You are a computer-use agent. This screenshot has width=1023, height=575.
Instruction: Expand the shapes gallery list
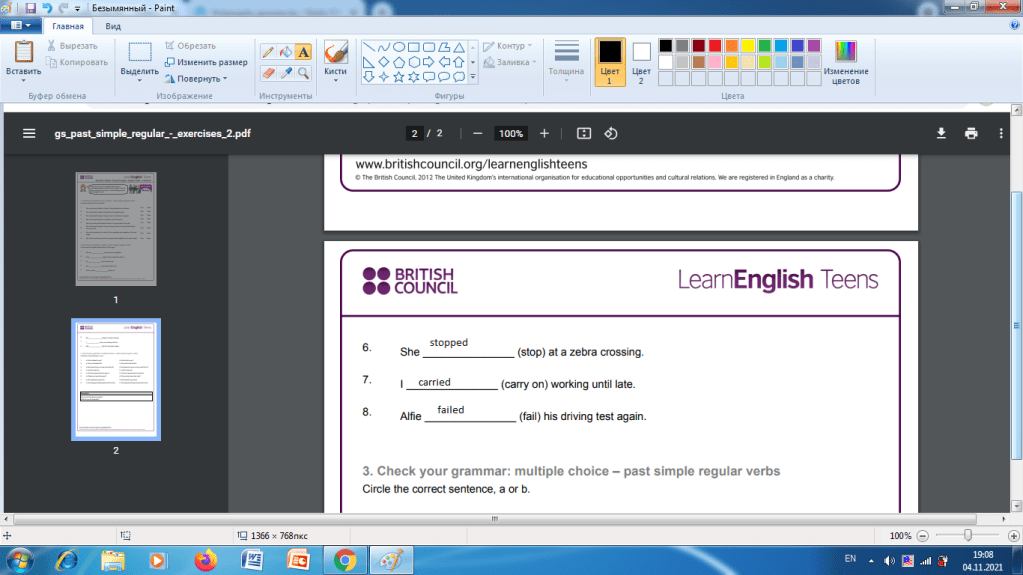click(x=472, y=76)
